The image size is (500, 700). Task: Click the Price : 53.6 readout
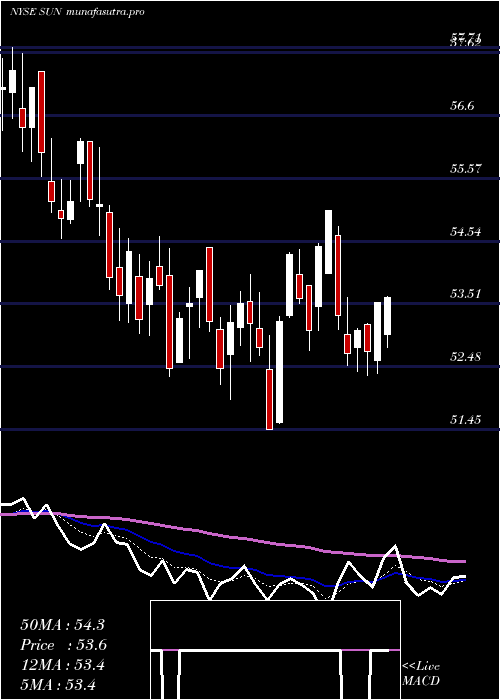click(x=64, y=645)
